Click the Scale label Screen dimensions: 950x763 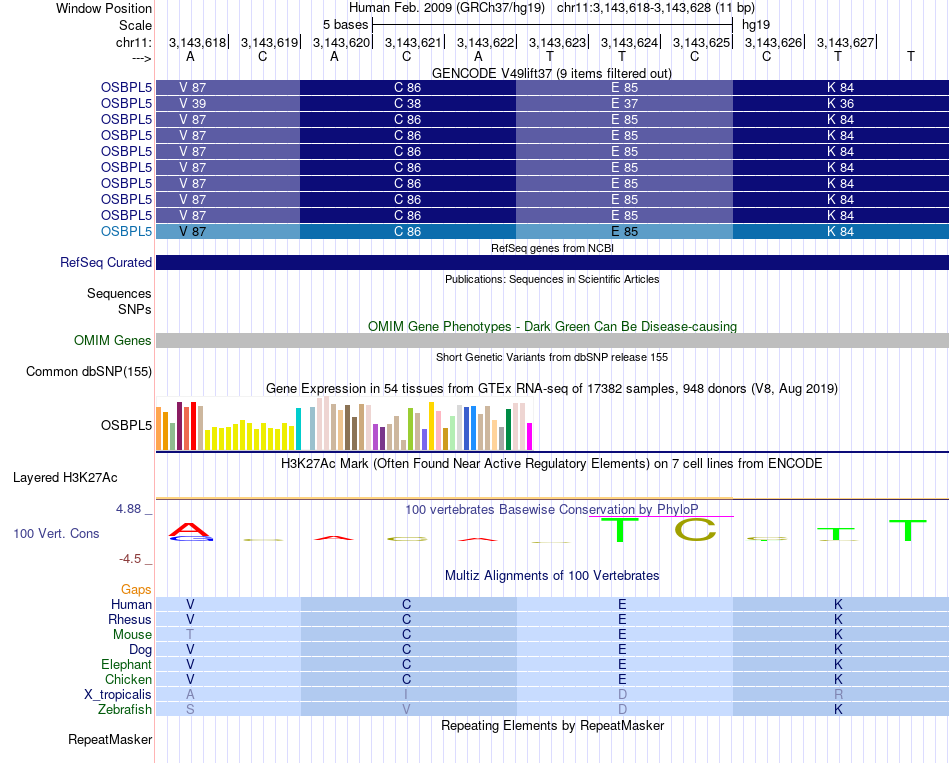point(135,25)
